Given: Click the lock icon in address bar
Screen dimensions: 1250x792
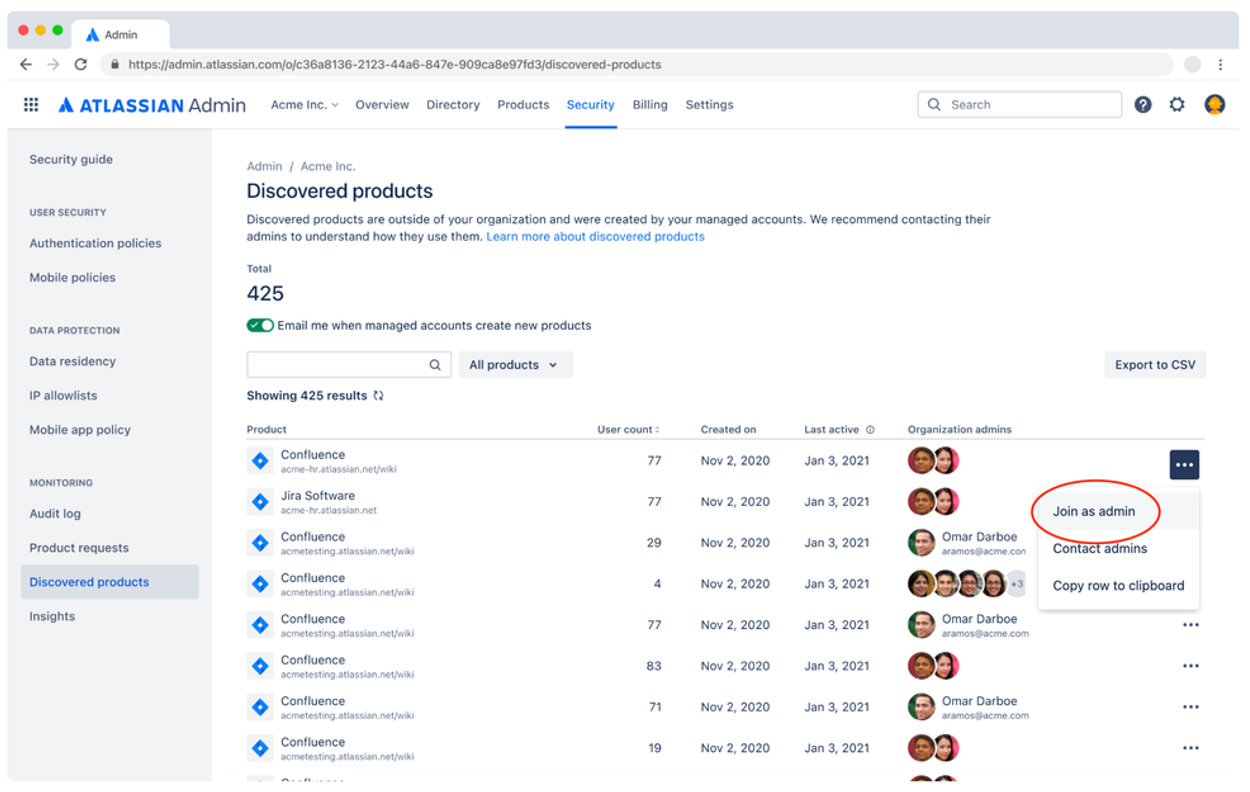Looking at the screenshot, I should (x=115, y=64).
